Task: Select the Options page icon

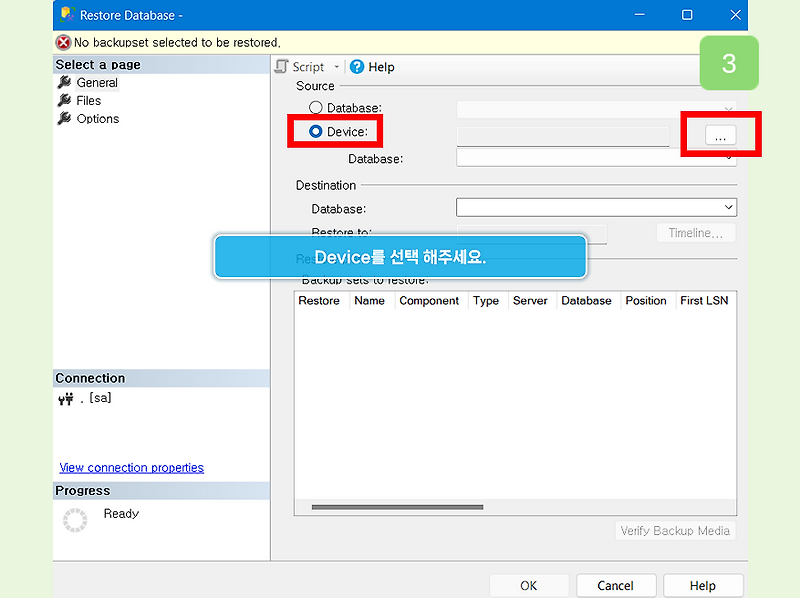Action: (x=64, y=118)
